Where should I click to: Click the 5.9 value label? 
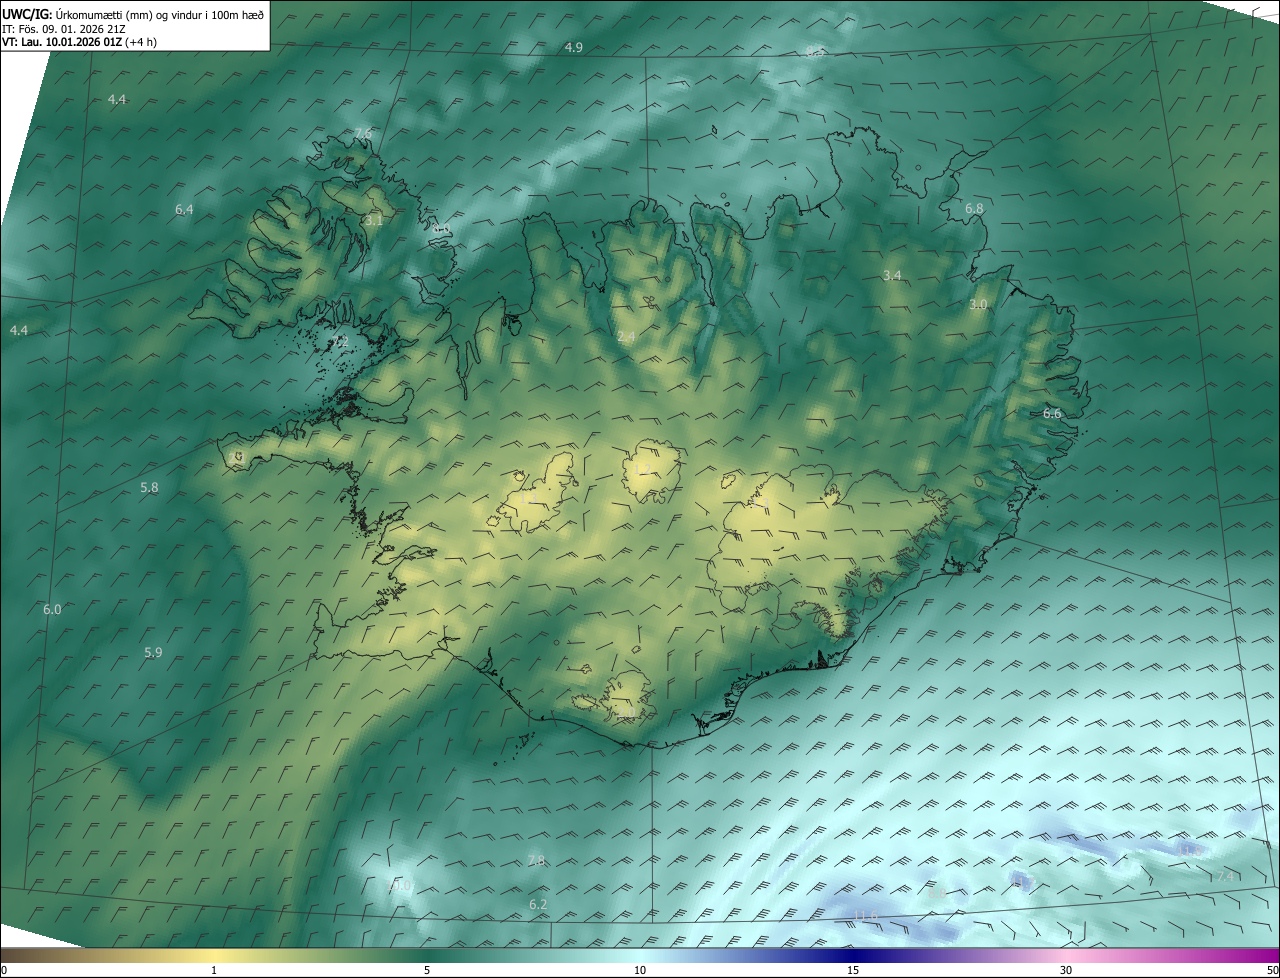152,652
